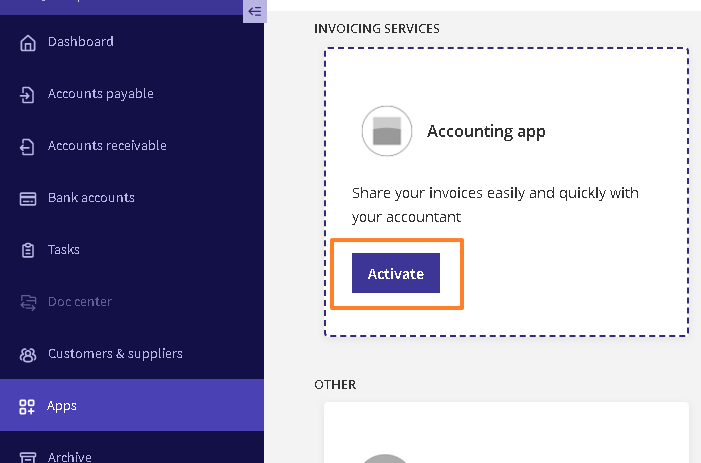
Task: Click the Customers & suppliers people icon
Action: (28, 355)
